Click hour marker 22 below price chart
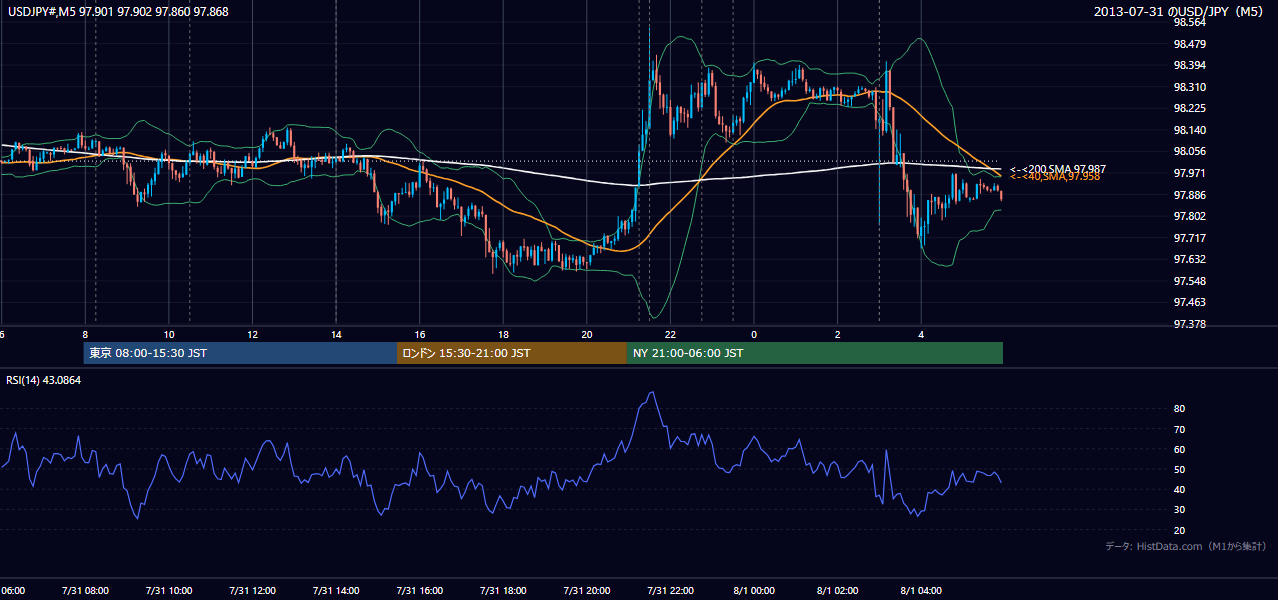The height and width of the screenshot is (600, 1278). pyautogui.click(x=670, y=334)
